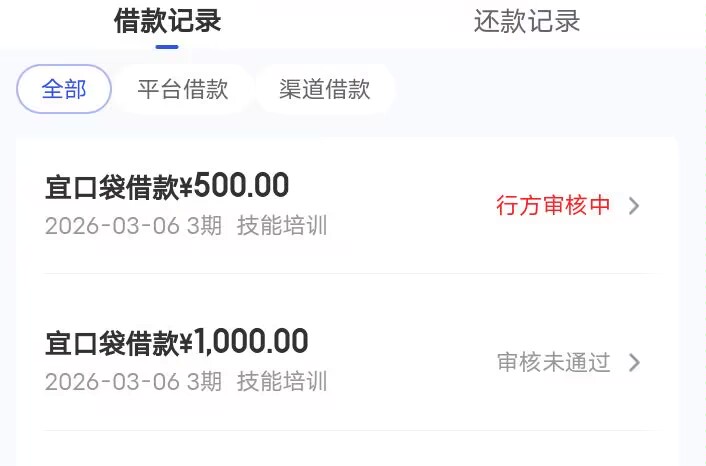Screen dimensions: 706x466
Task: Tap 技能培训 label on the ¥1,000.00 loan
Action: 282,382
